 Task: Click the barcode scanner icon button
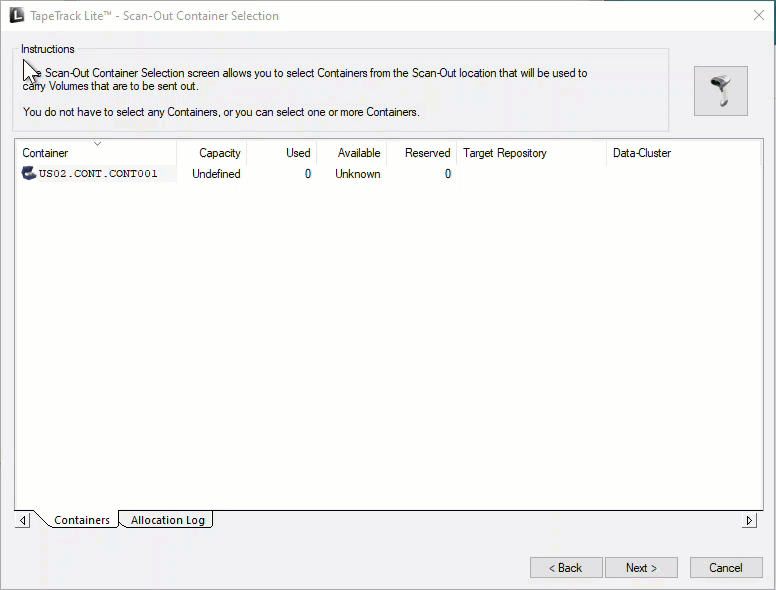[721, 91]
